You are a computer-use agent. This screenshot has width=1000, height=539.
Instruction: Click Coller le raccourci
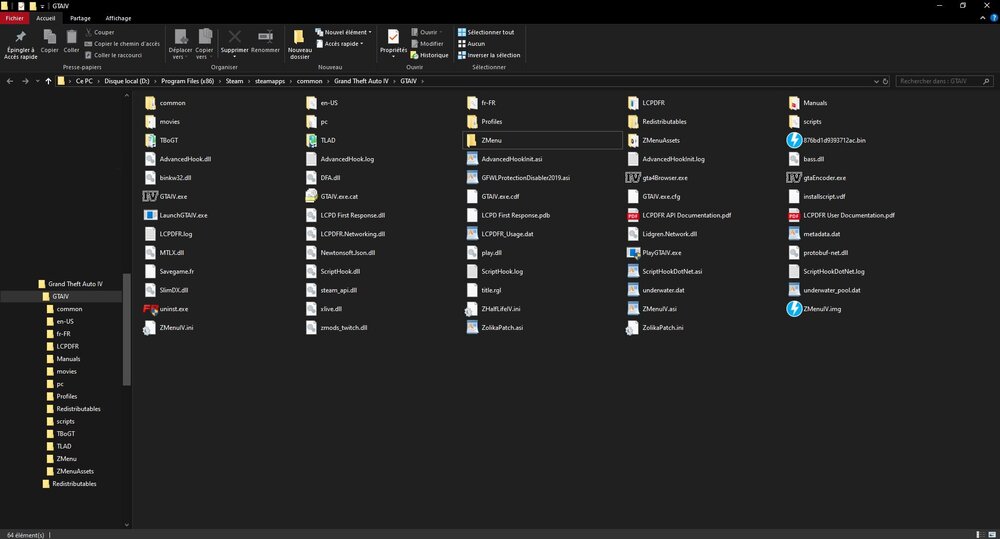pos(114,55)
